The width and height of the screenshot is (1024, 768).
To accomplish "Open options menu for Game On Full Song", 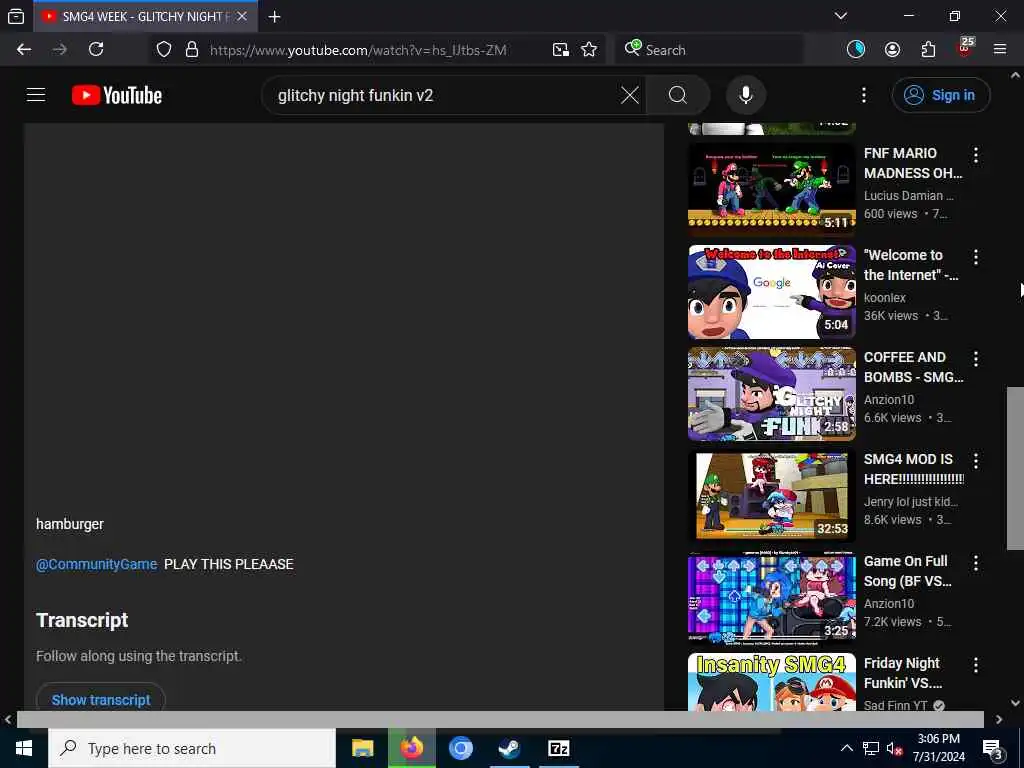I will [976, 562].
